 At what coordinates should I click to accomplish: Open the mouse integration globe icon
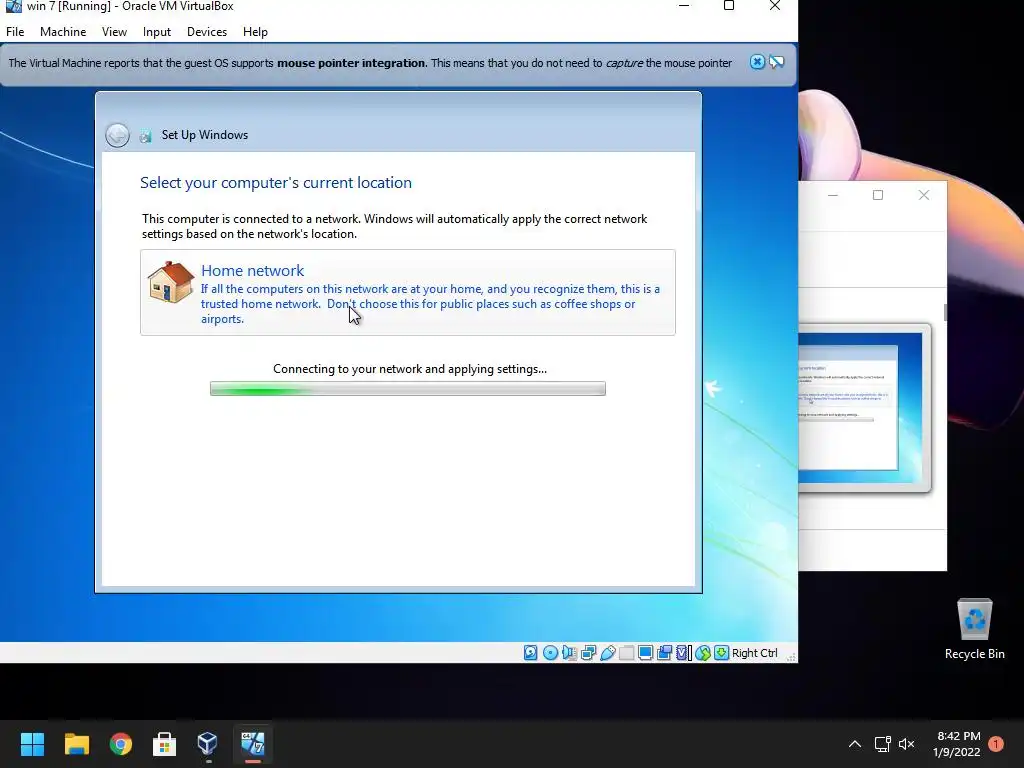(703, 652)
